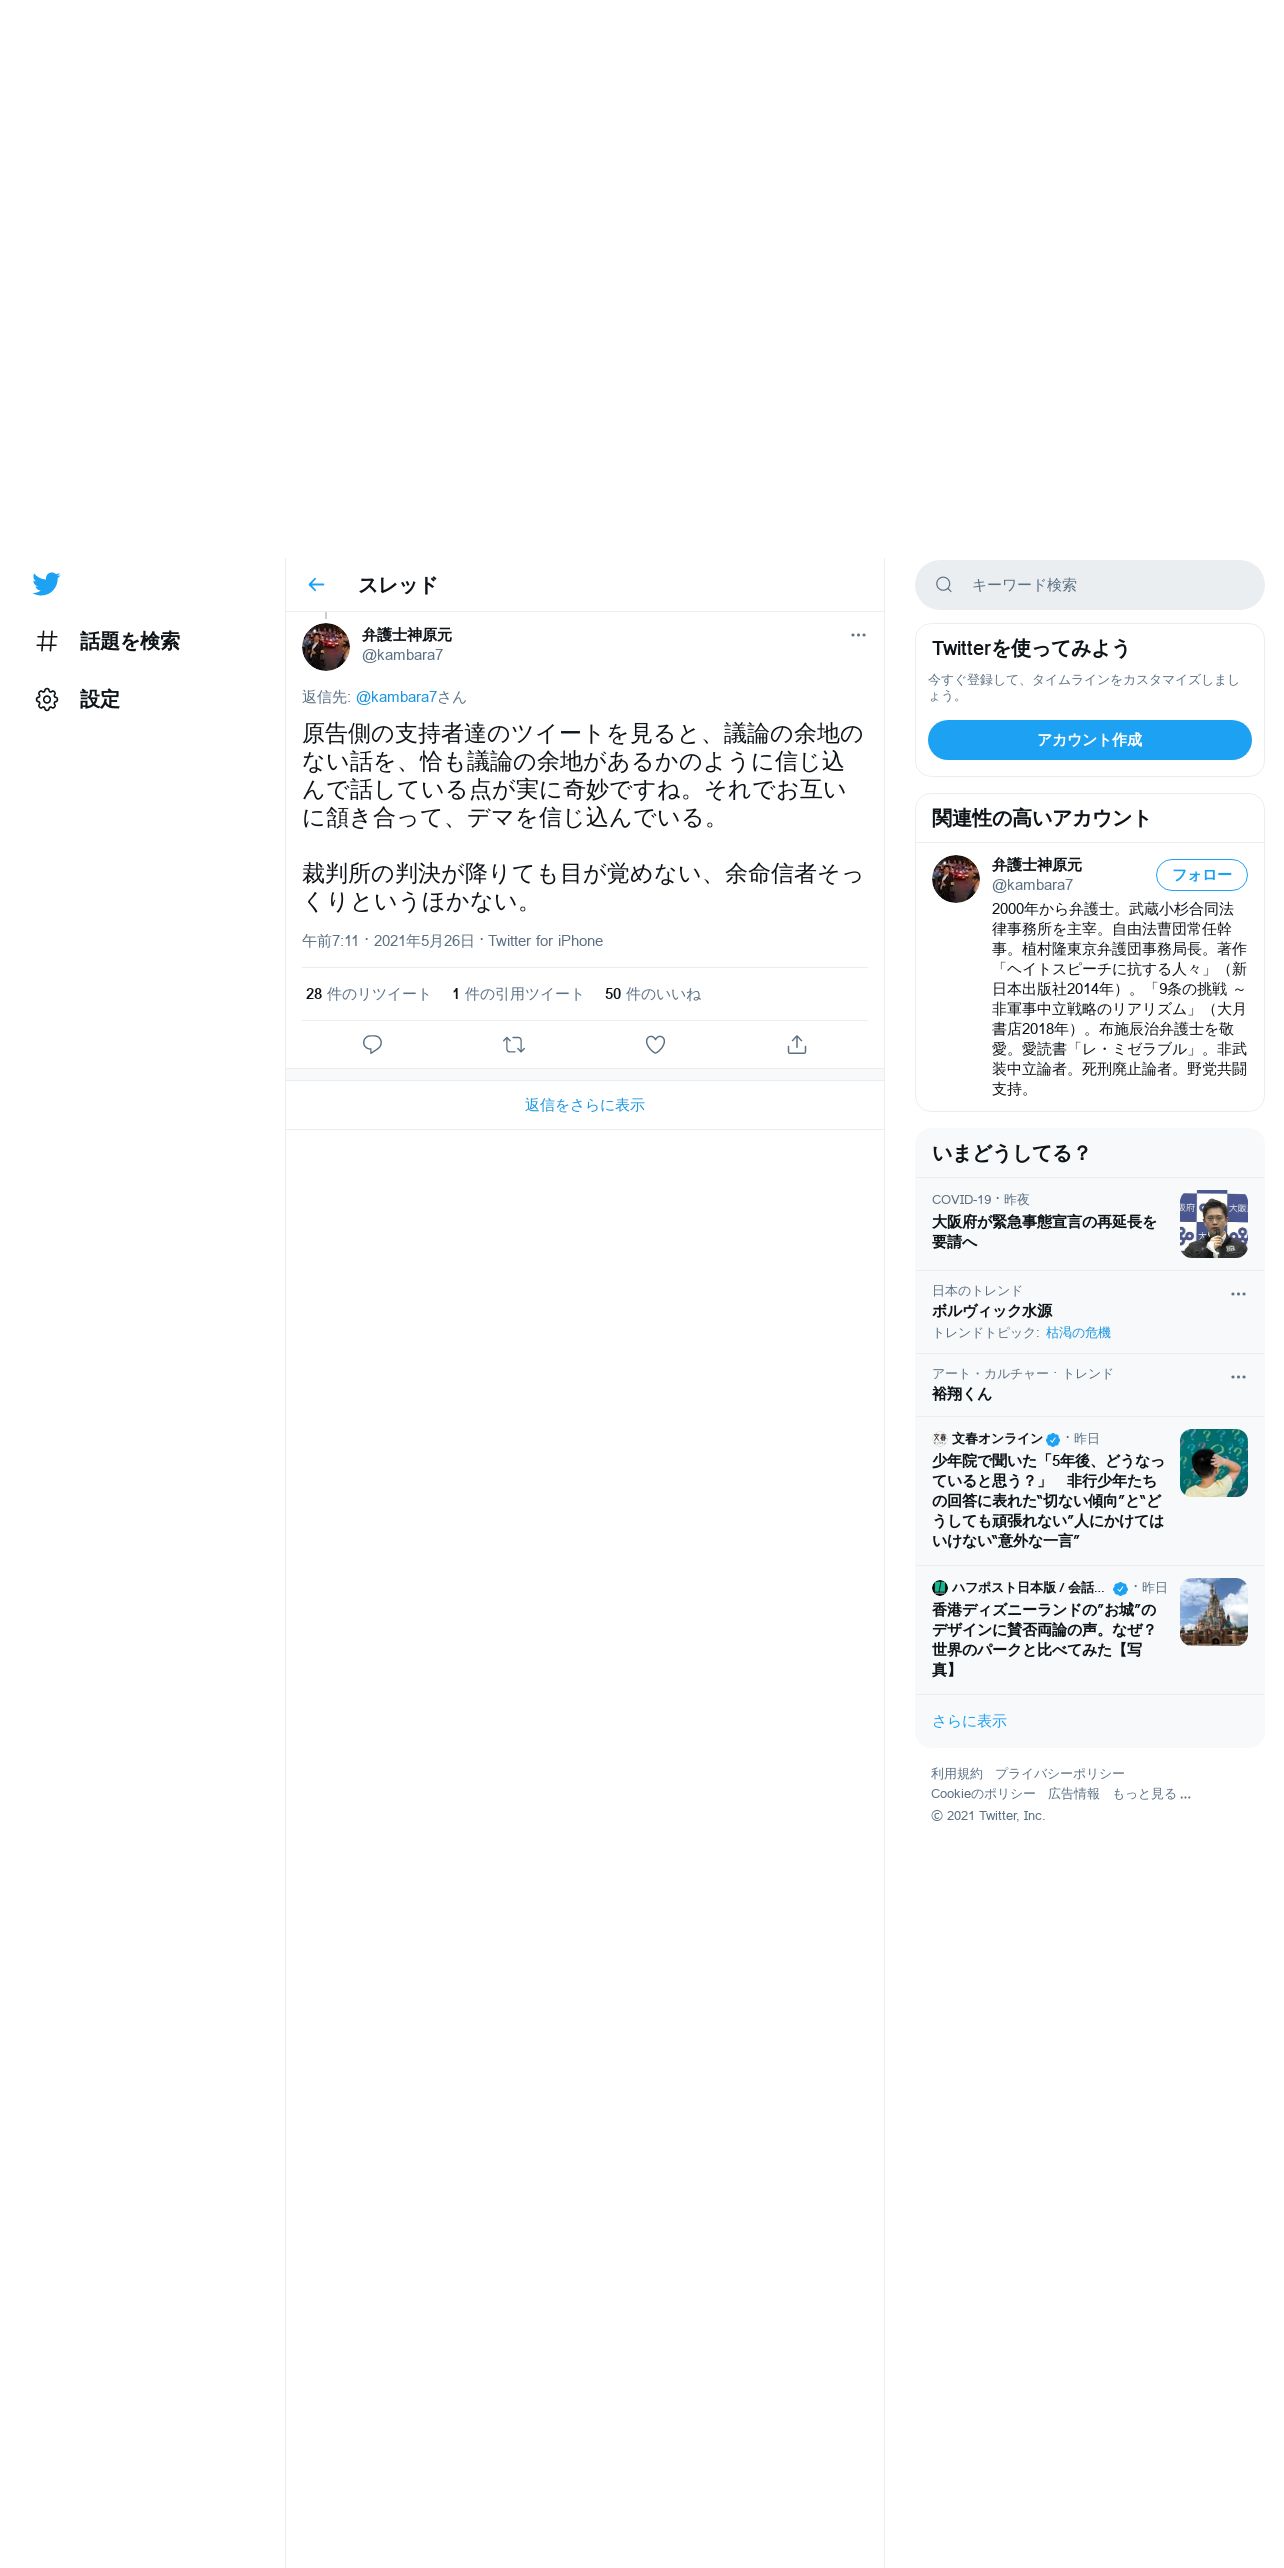1284x2568 pixels.
Task: Open options for ボルヴィック水源 trend
Action: 1238,1294
